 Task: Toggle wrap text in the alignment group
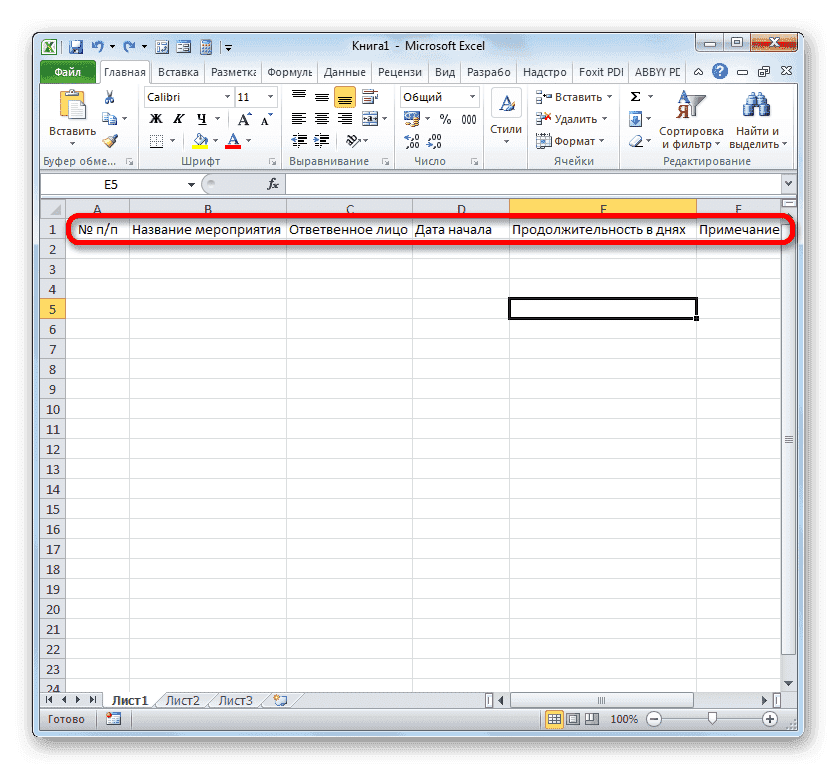pyautogui.click(x=367, y=97)
